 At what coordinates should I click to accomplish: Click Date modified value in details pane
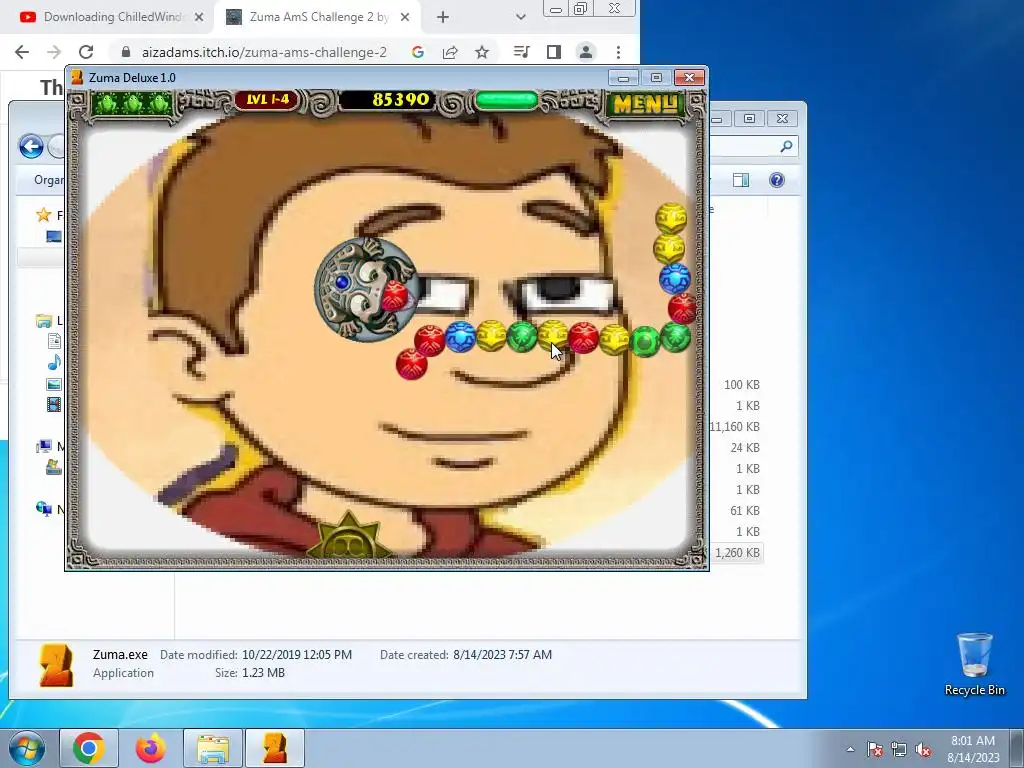(x=296, y=654)
